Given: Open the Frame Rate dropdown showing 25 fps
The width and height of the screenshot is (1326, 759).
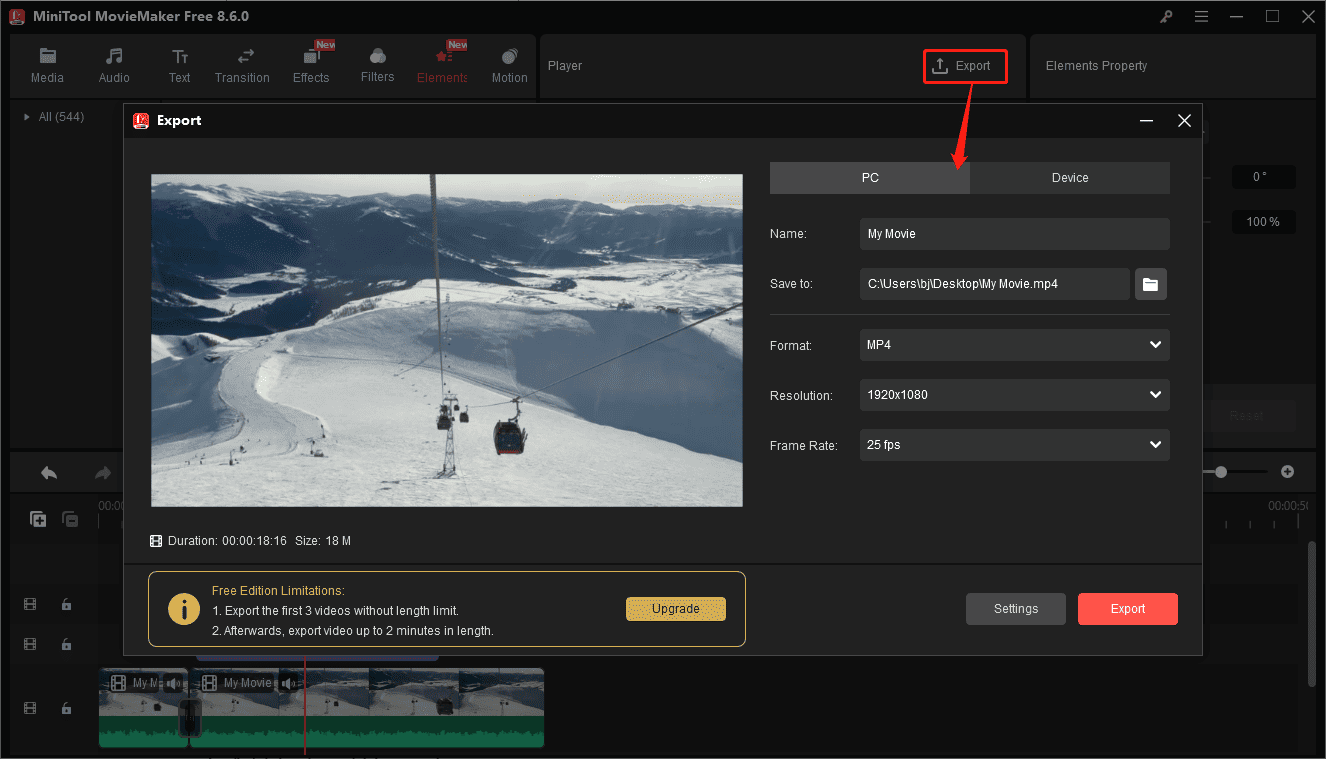Looking at the screenshot, I should 1015,445.
